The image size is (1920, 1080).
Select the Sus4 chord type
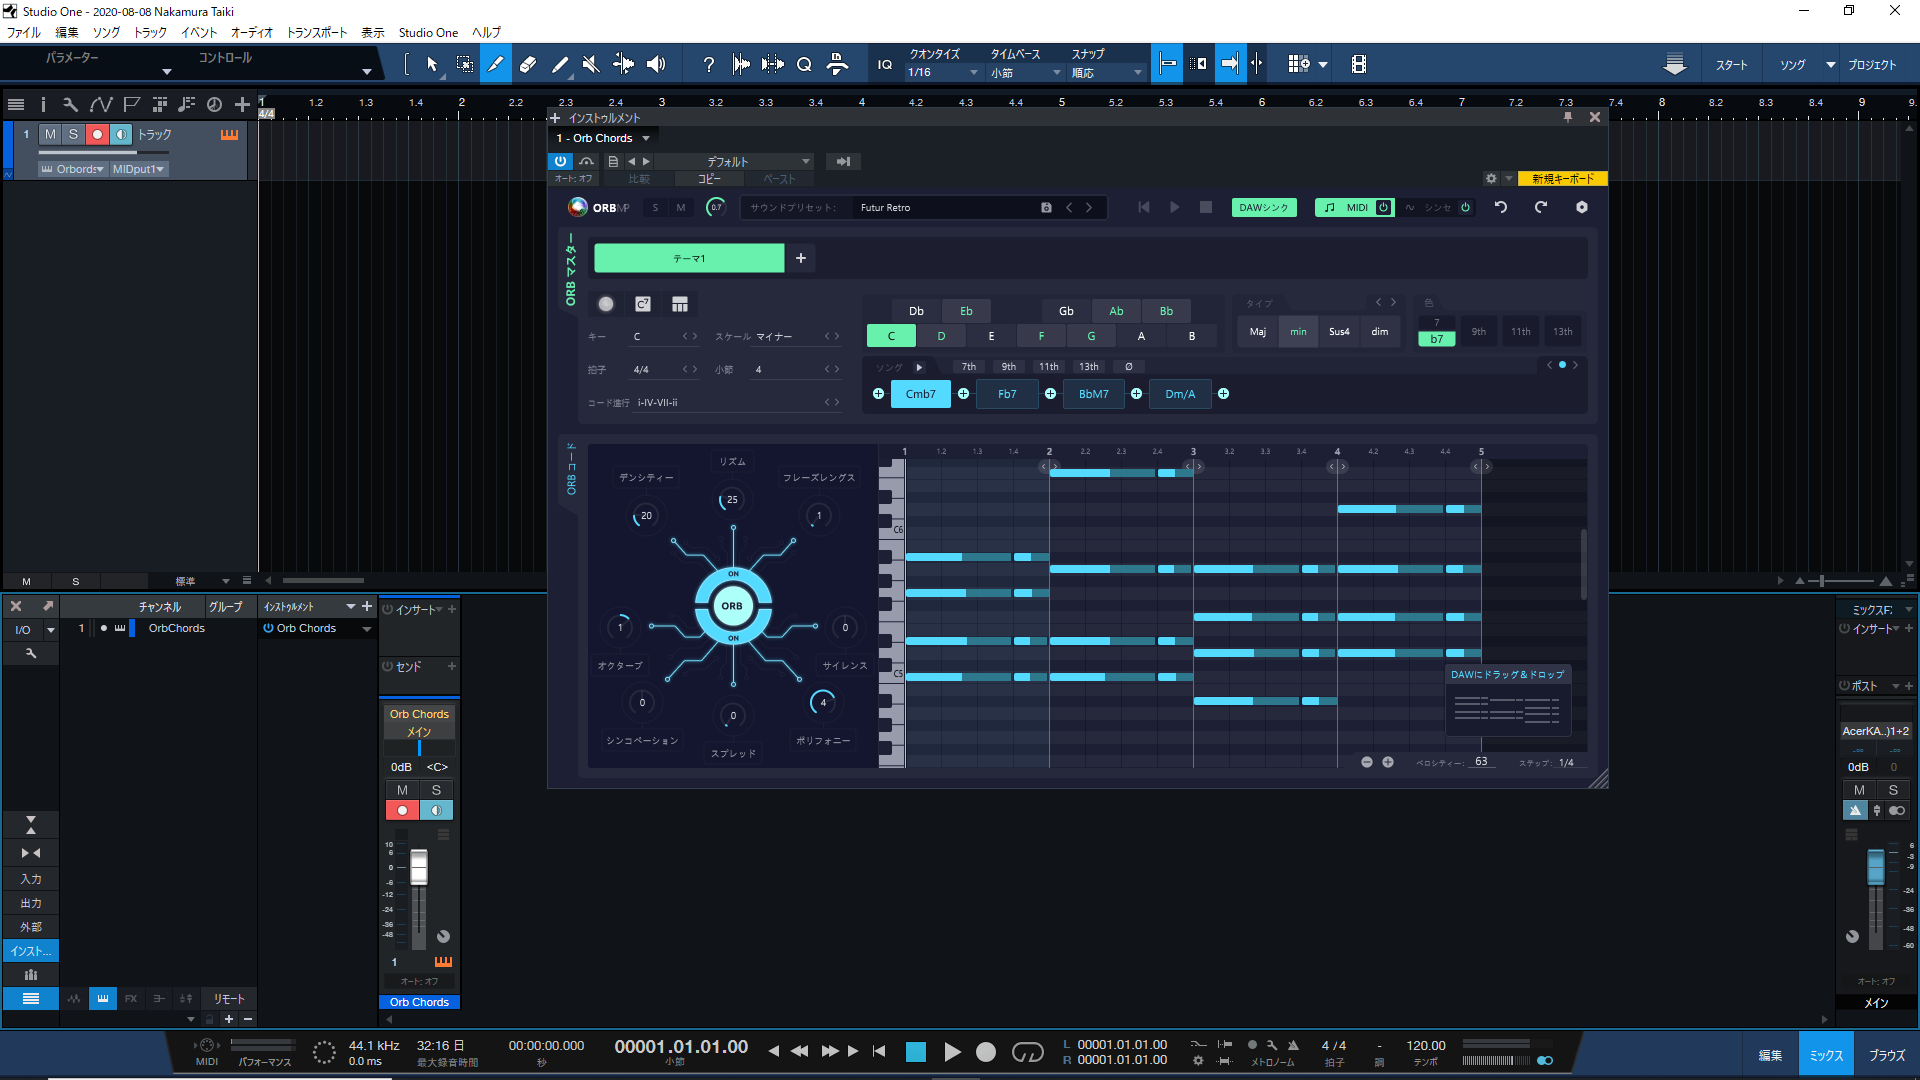coord(1339,332)
